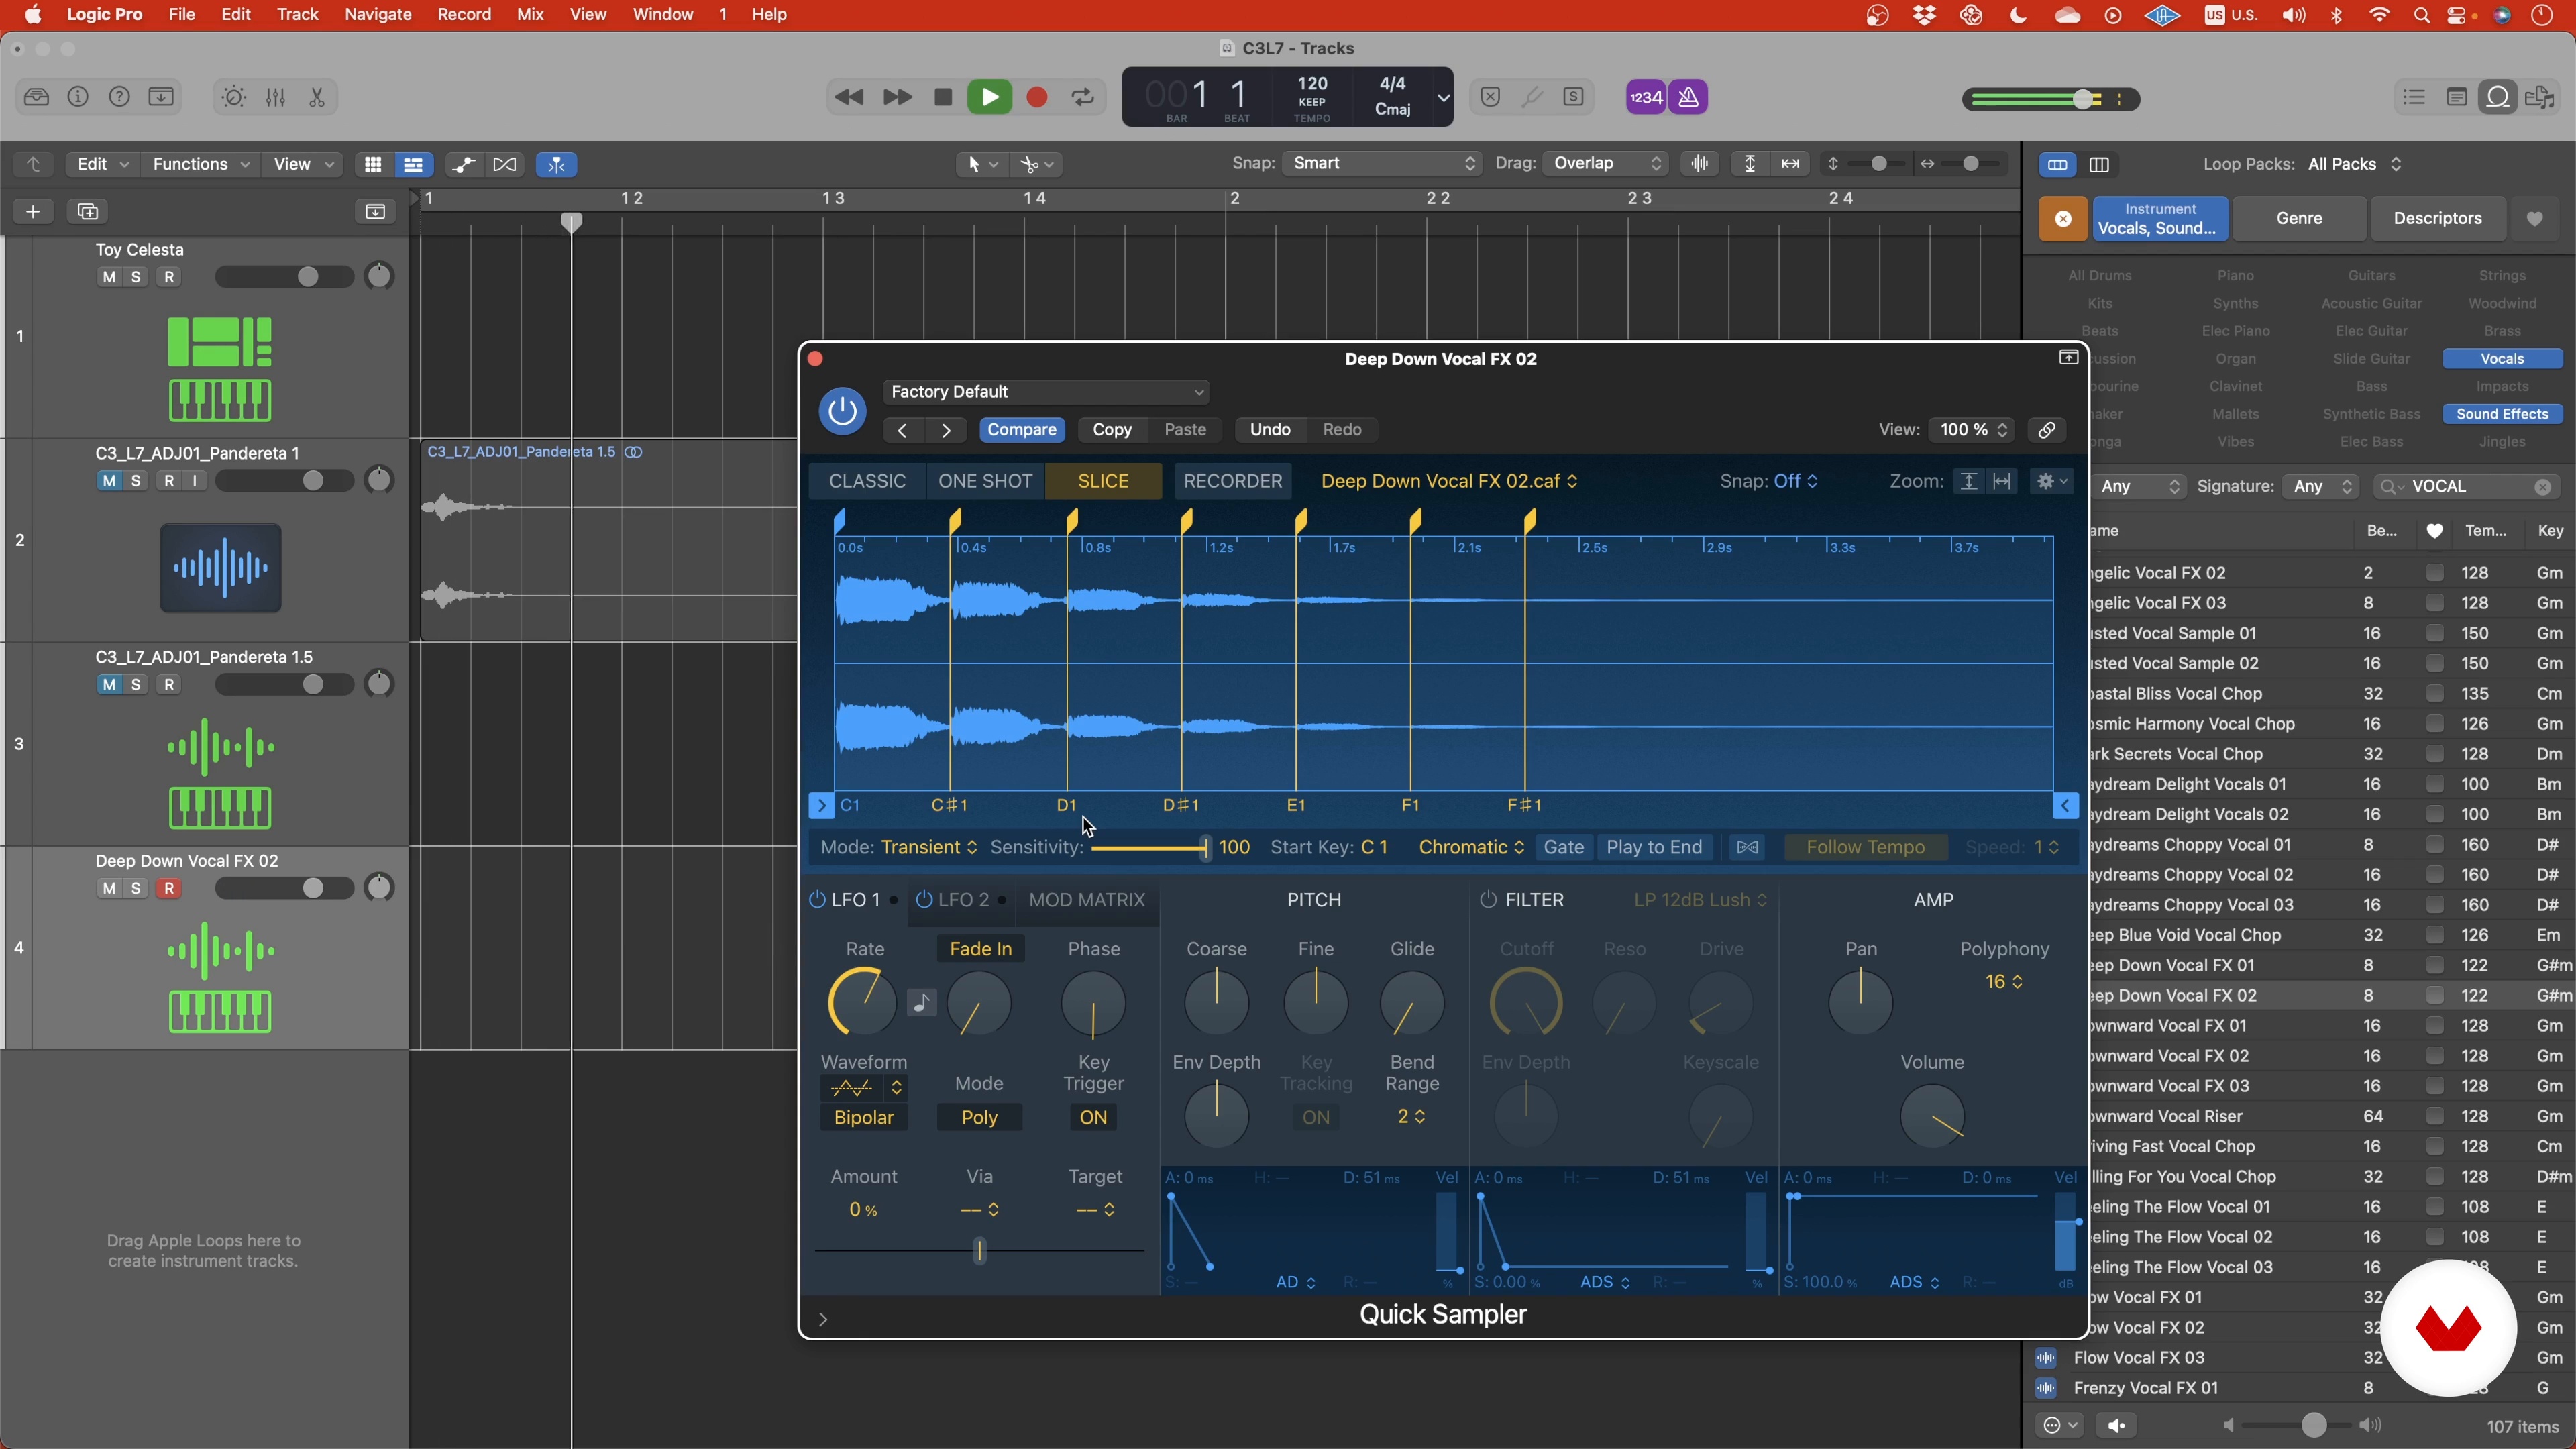Open the waveform gear action menu
The width and height of the screenshot is (2576, 1449).
[x=2053, y=481]
